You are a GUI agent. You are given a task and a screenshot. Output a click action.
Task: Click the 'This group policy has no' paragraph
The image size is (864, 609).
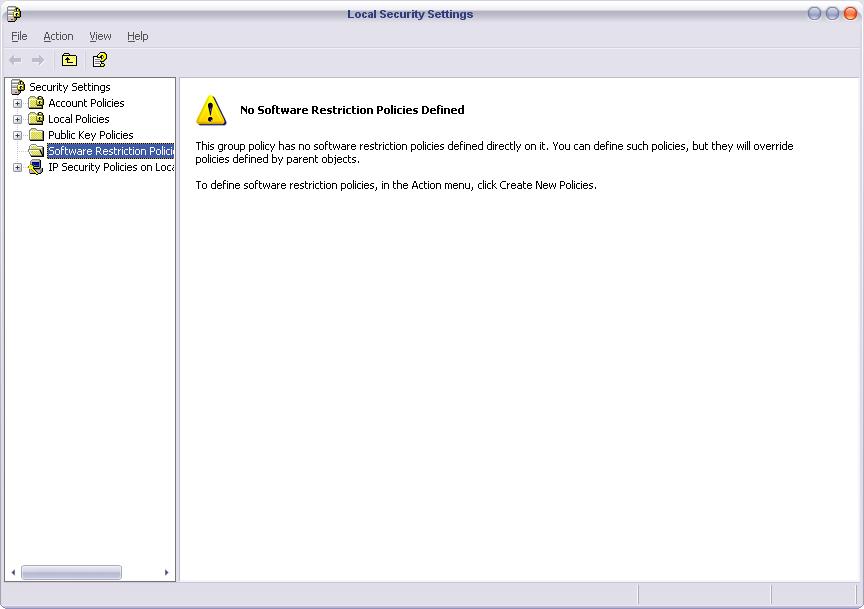coord(494,153)
